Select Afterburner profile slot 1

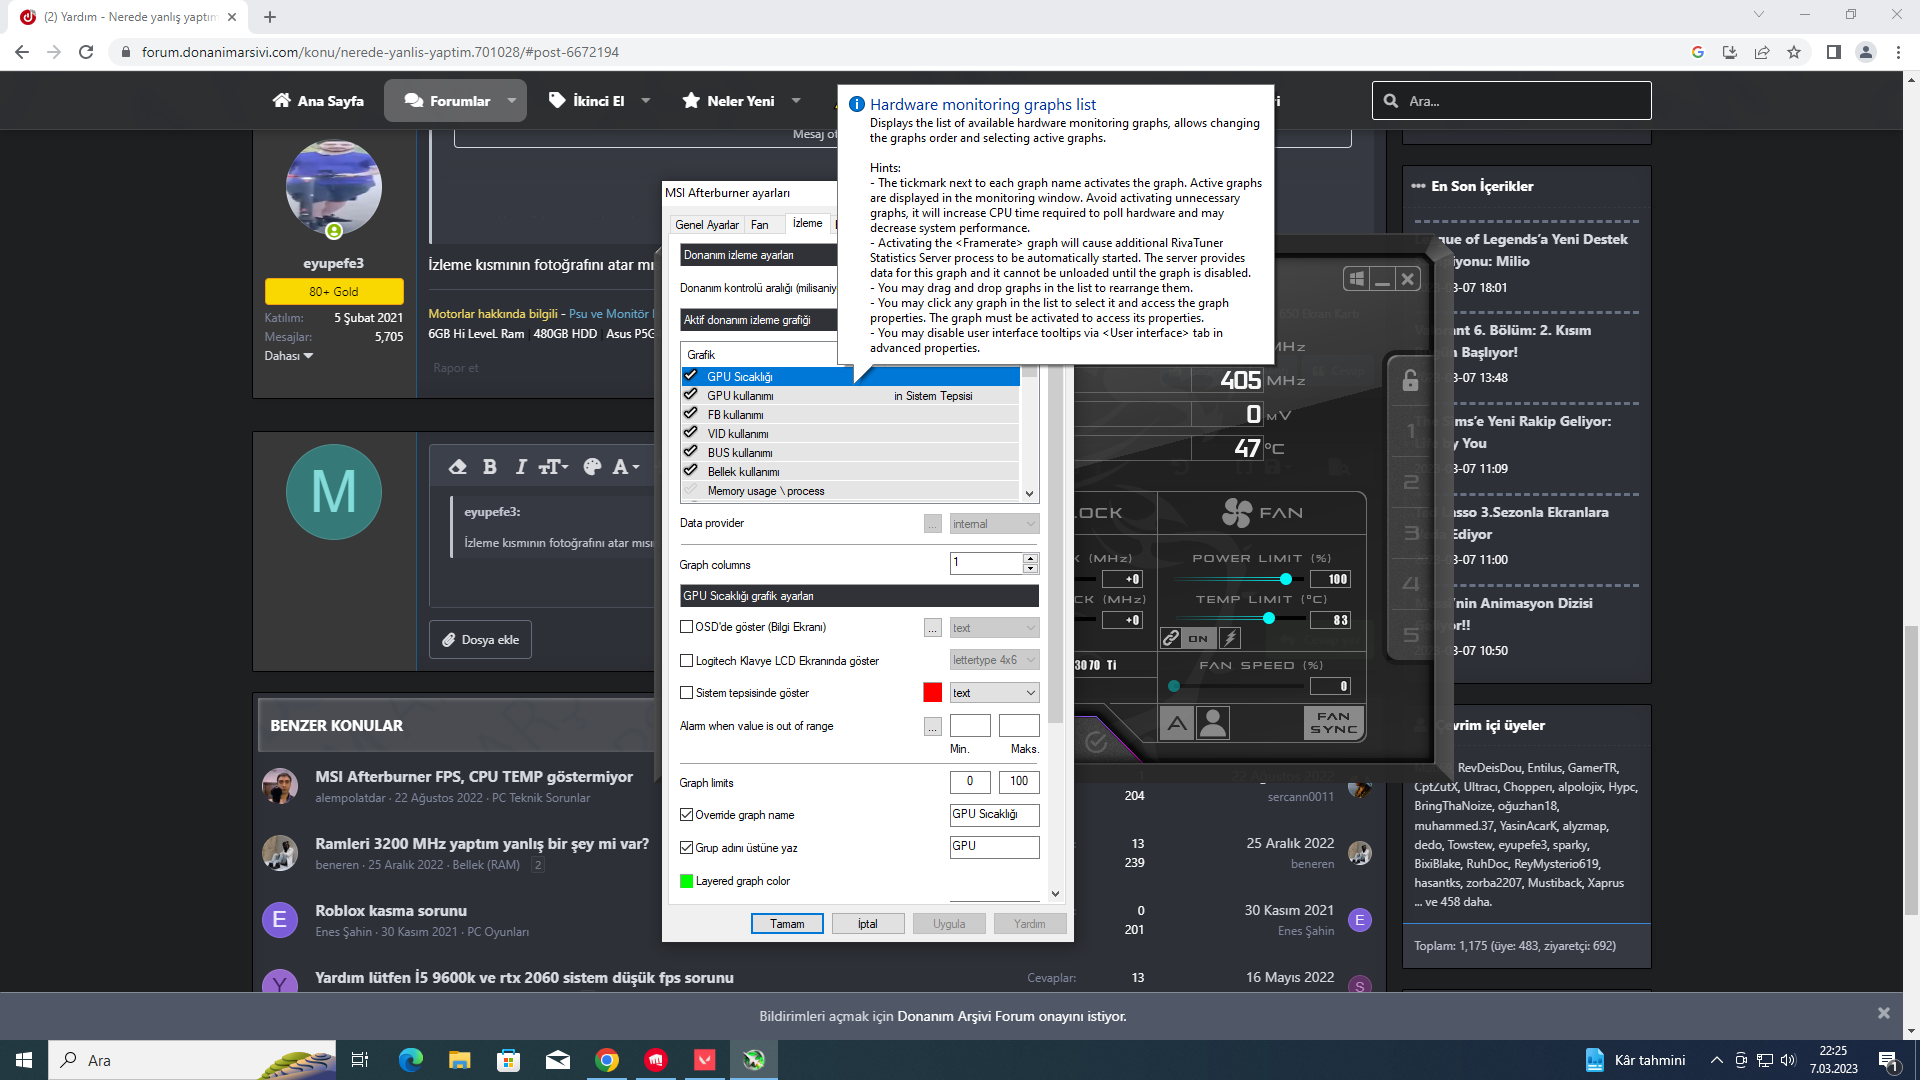click(x=1411, y=431)
